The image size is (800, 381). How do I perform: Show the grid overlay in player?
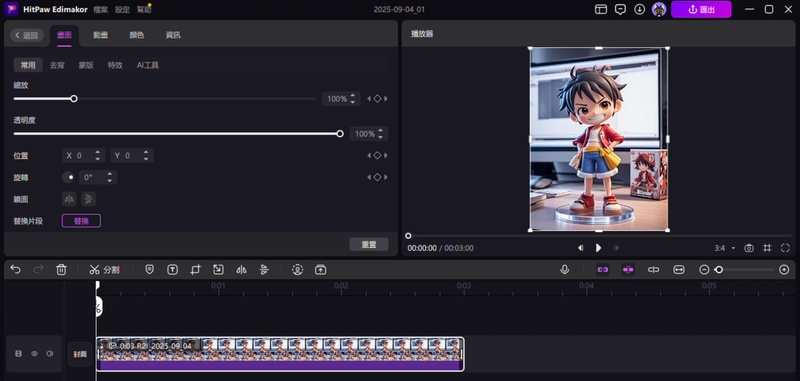pyautogui.click(x=767, y=248)
